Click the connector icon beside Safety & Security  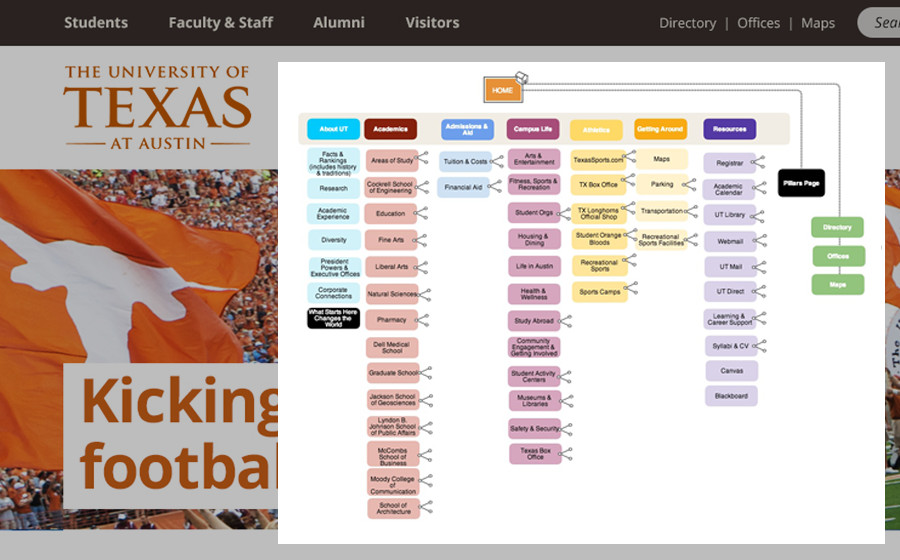(x=566, y=429)
